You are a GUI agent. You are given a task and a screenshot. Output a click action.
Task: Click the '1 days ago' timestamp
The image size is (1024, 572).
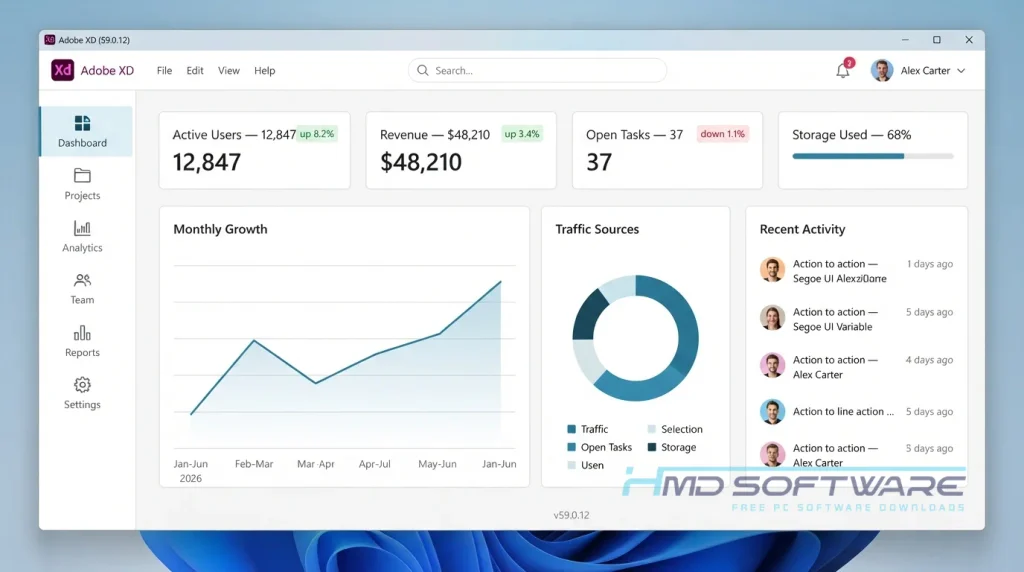click(930, 264)
